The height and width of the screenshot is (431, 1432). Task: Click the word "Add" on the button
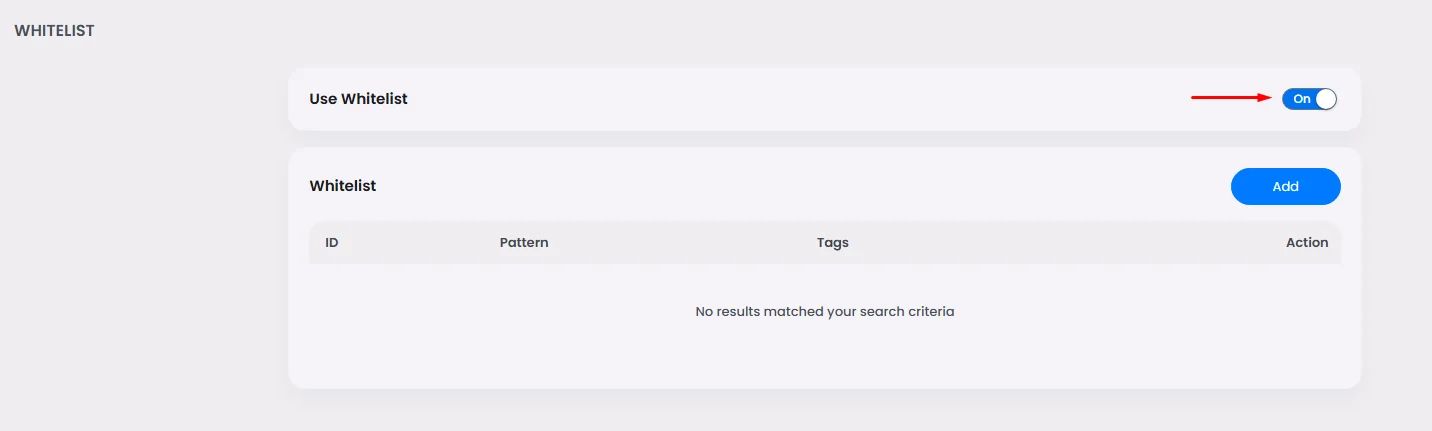pos(1285,186)
